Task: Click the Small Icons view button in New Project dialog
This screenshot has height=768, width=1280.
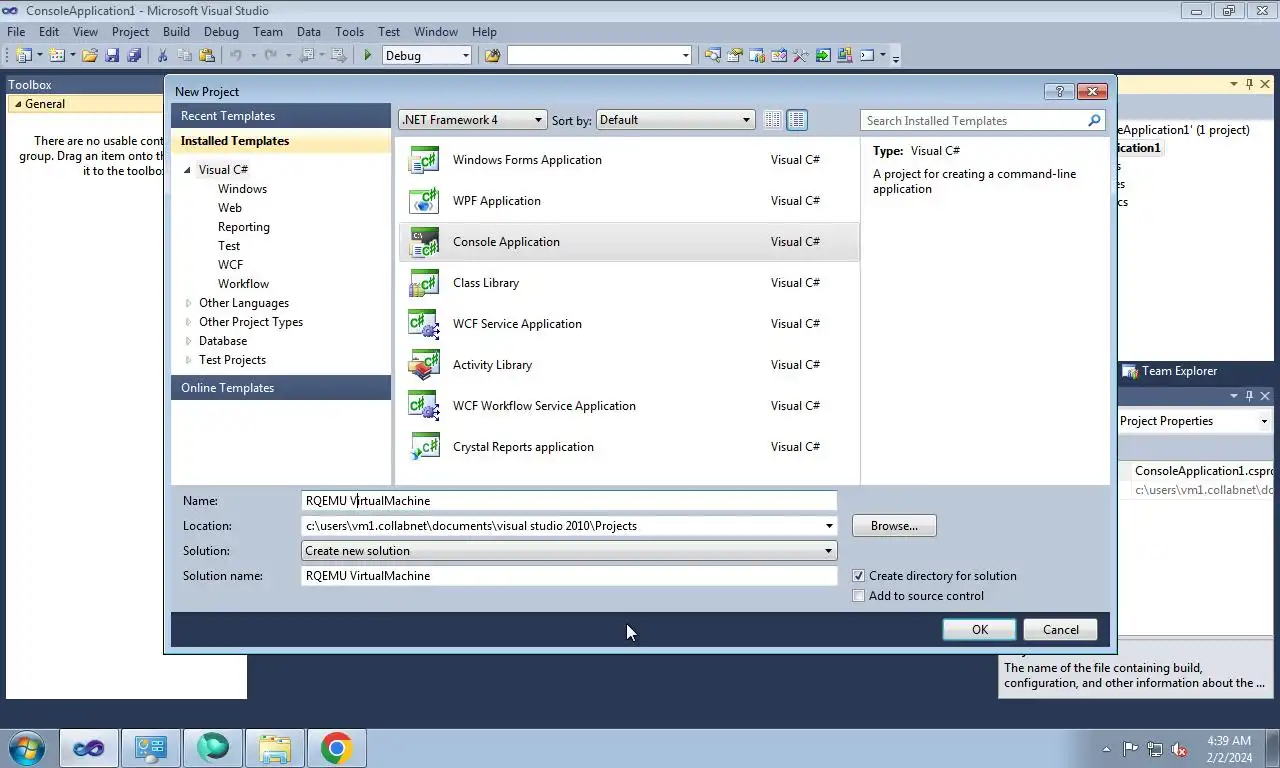Action: [x=773, y=120]
